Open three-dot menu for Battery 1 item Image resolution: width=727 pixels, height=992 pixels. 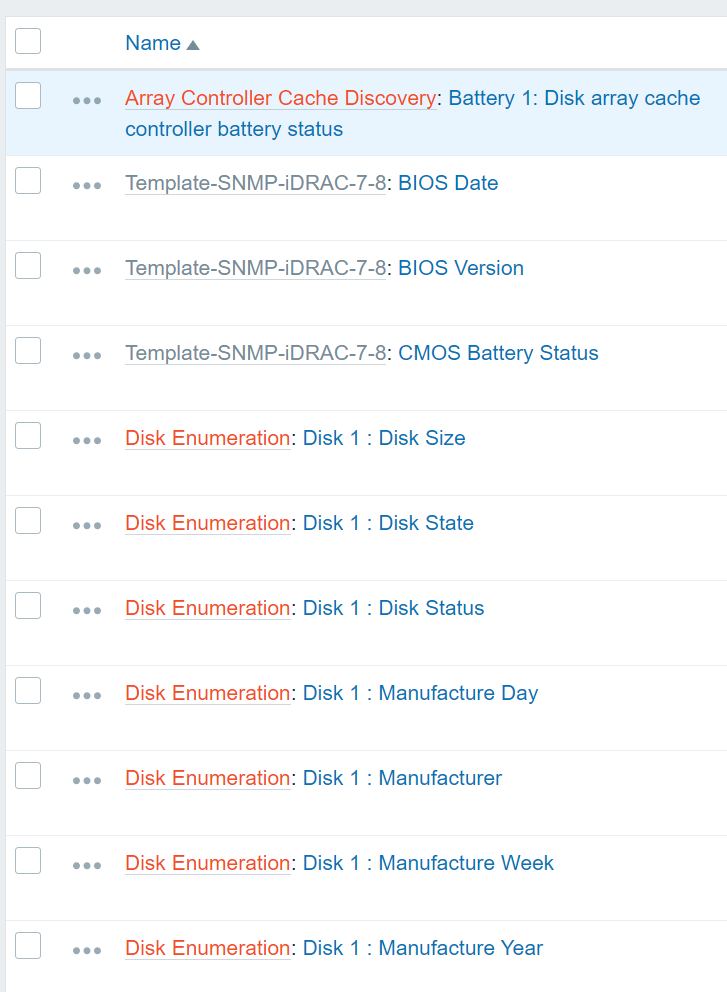(x=87, y=101)
